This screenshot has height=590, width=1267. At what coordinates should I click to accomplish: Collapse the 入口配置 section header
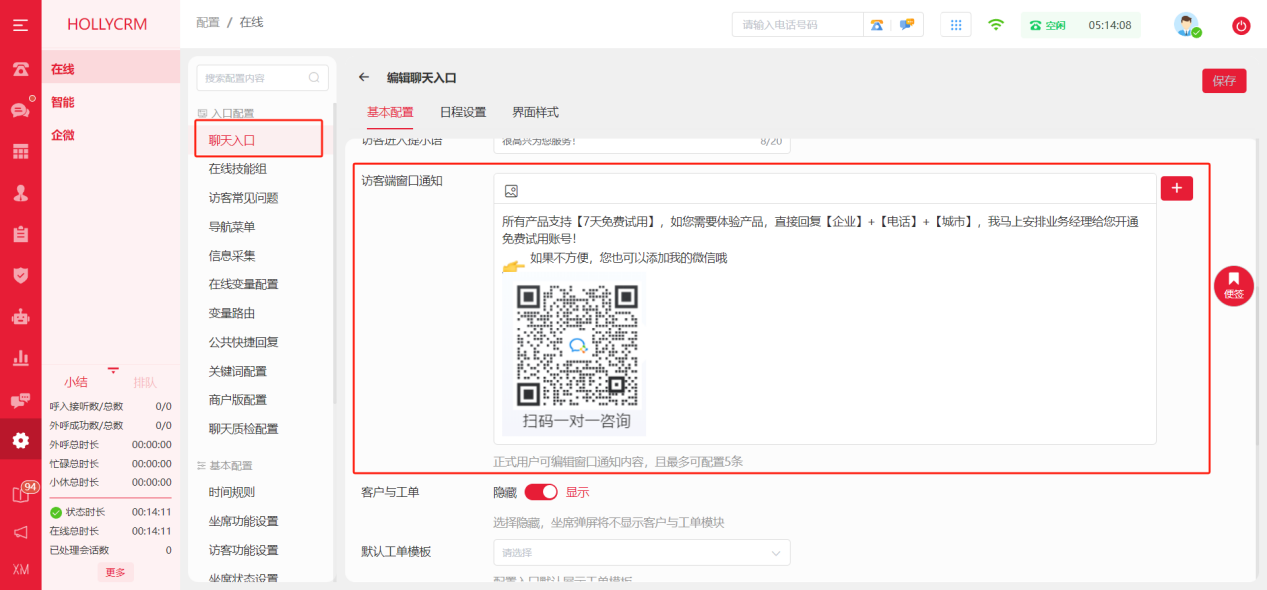click(225, 114)
